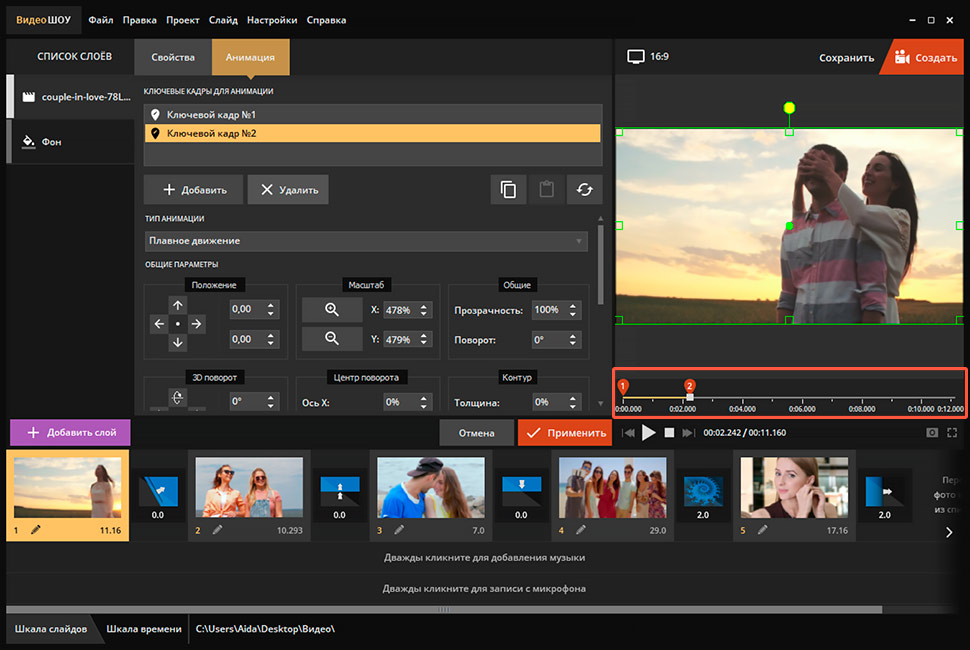Open the 16:9 aspect ratio selector
970x650 pixels.
coord(648,57)
